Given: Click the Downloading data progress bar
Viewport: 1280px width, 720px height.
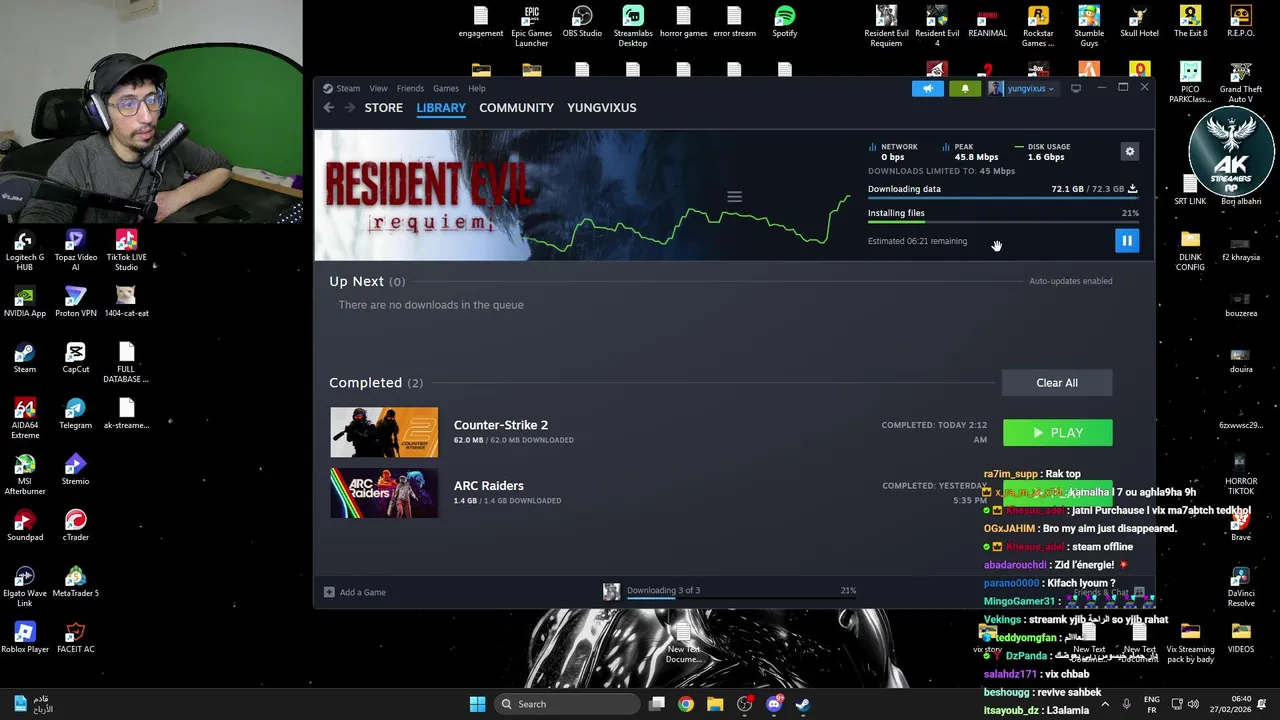Looking at the screenshot, I should (x=1003, y=198).
